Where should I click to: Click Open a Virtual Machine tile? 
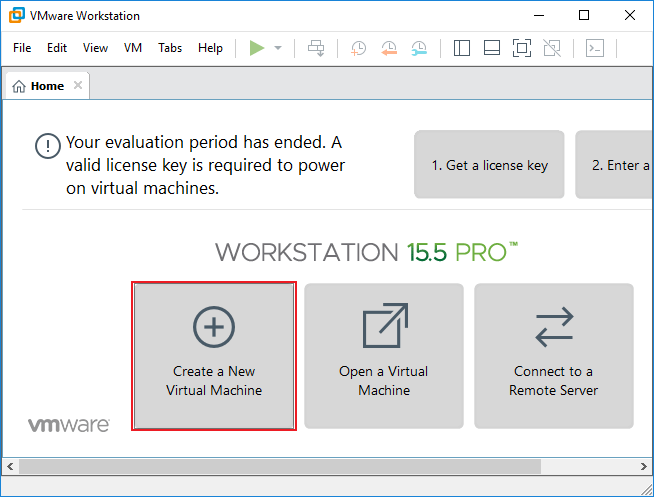(x=384, y=356)
